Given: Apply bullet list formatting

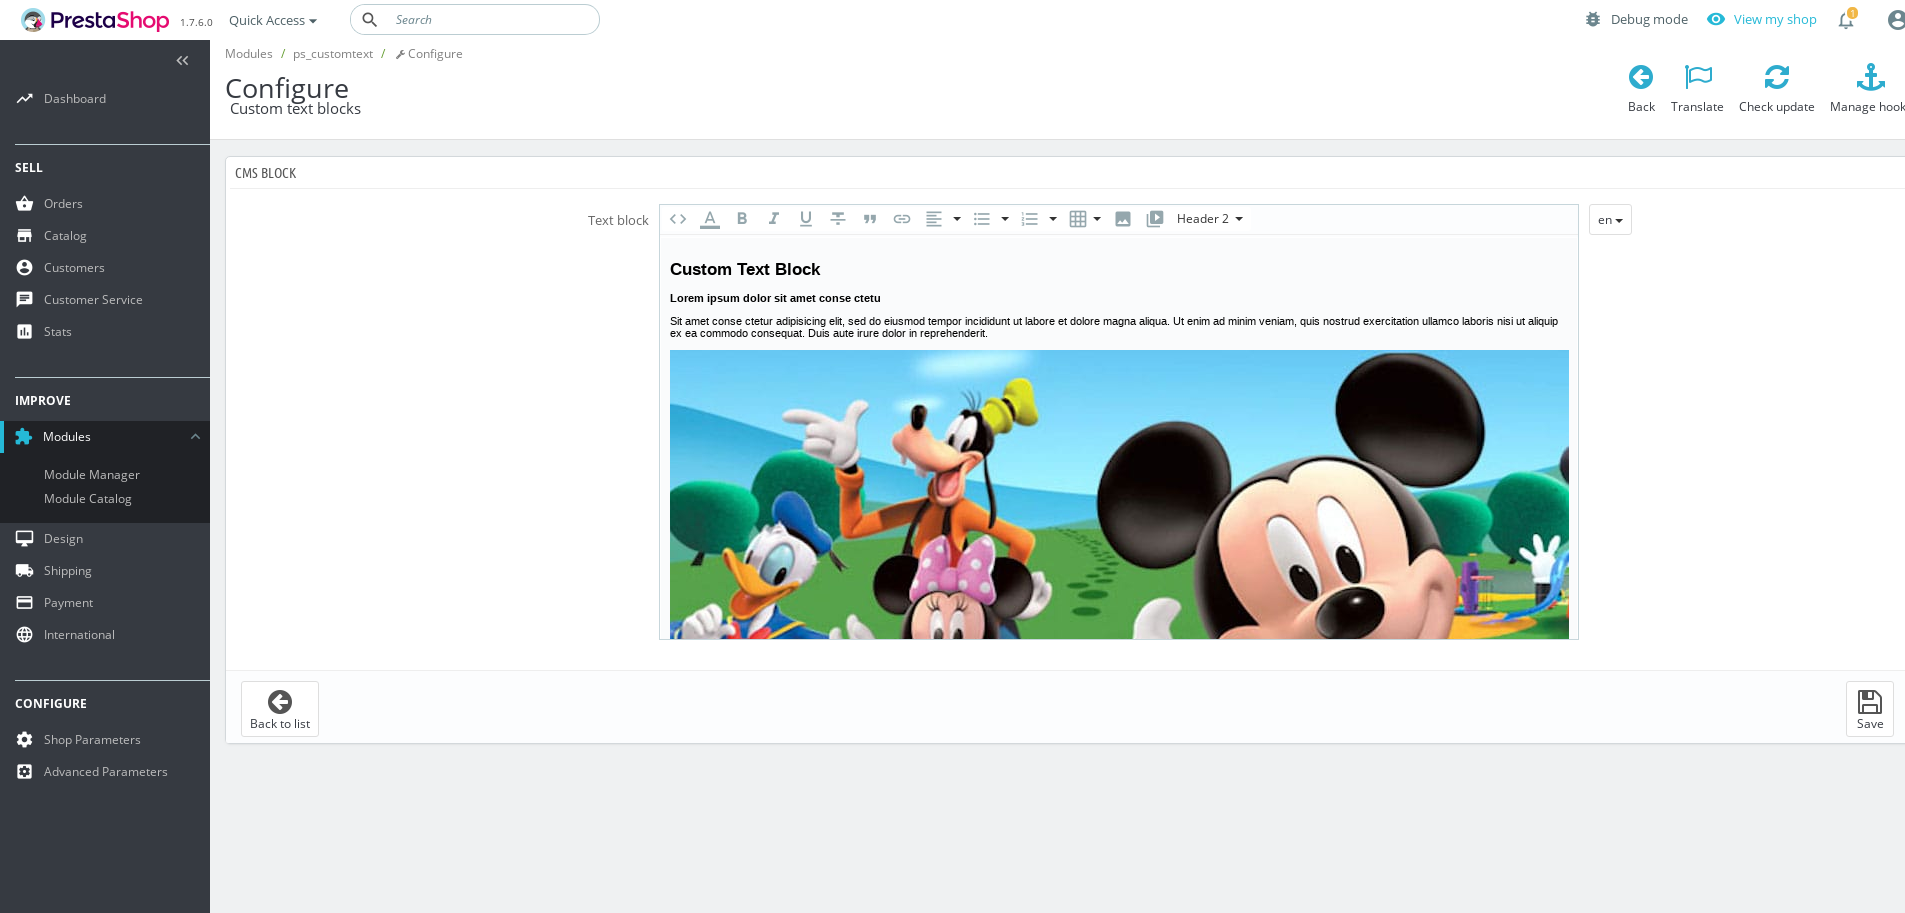Looking at the screenshot, I should (x=982, y=219).
